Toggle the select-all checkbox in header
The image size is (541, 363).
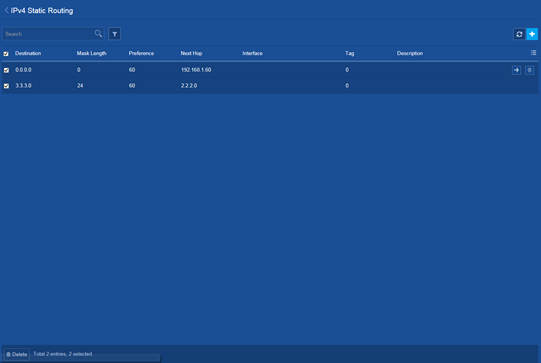[x=6, y=53]
